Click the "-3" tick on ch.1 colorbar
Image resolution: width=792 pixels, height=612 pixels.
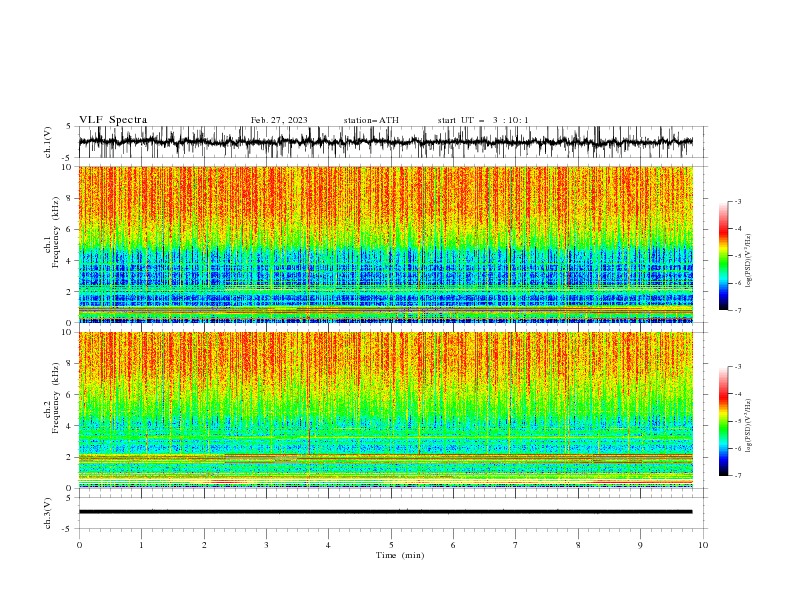coord(737,201)
